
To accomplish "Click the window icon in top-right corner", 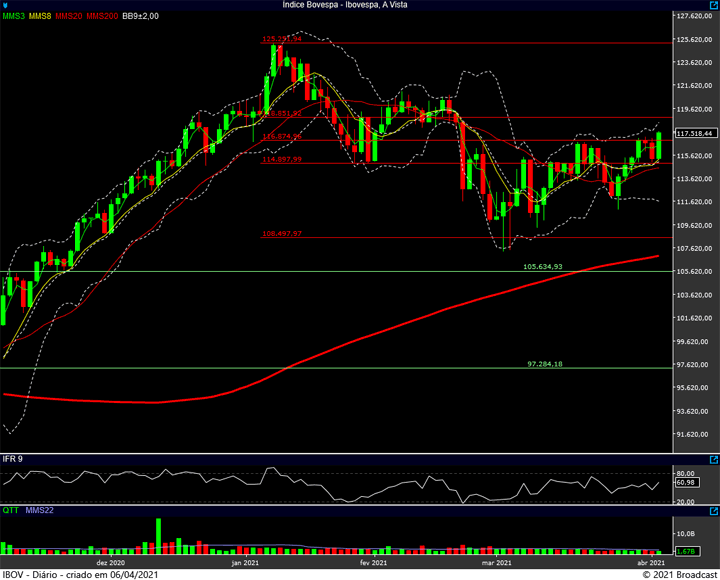I will [x=714, y=5].
